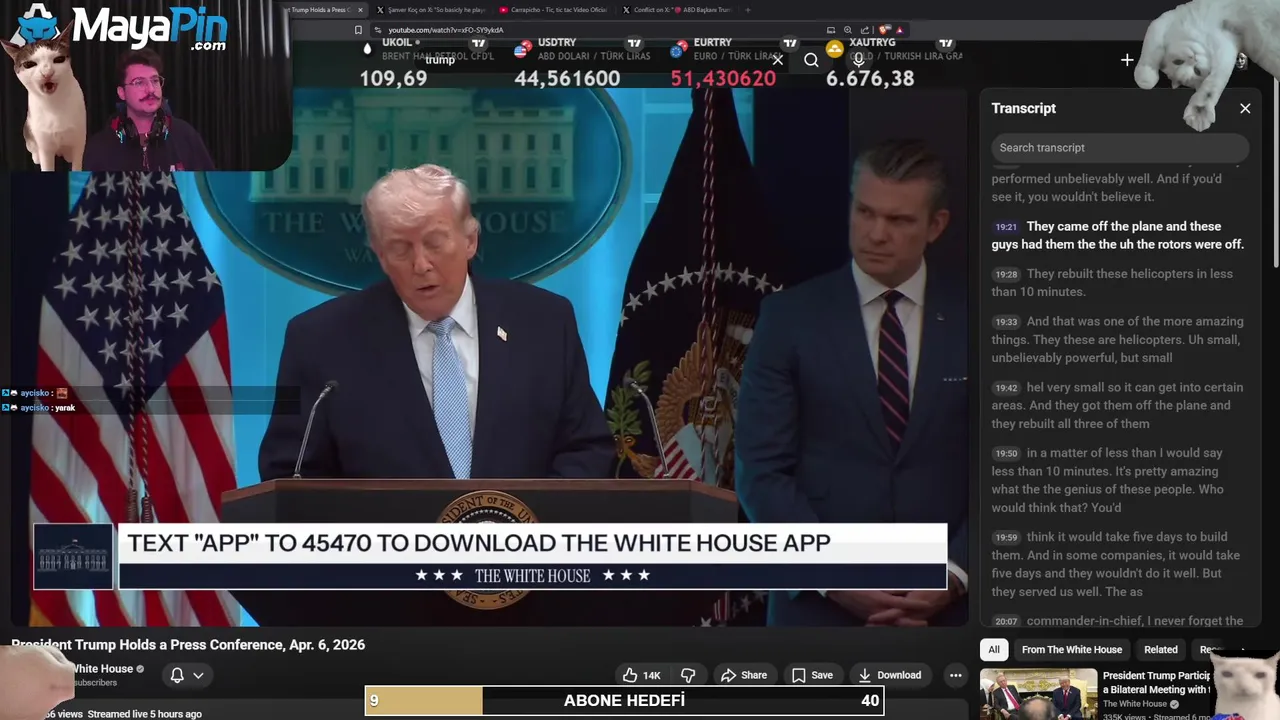Expand the notification chevron next to the bell
Viewport: 1280px width, 720px height.
(x=198, y=675)
